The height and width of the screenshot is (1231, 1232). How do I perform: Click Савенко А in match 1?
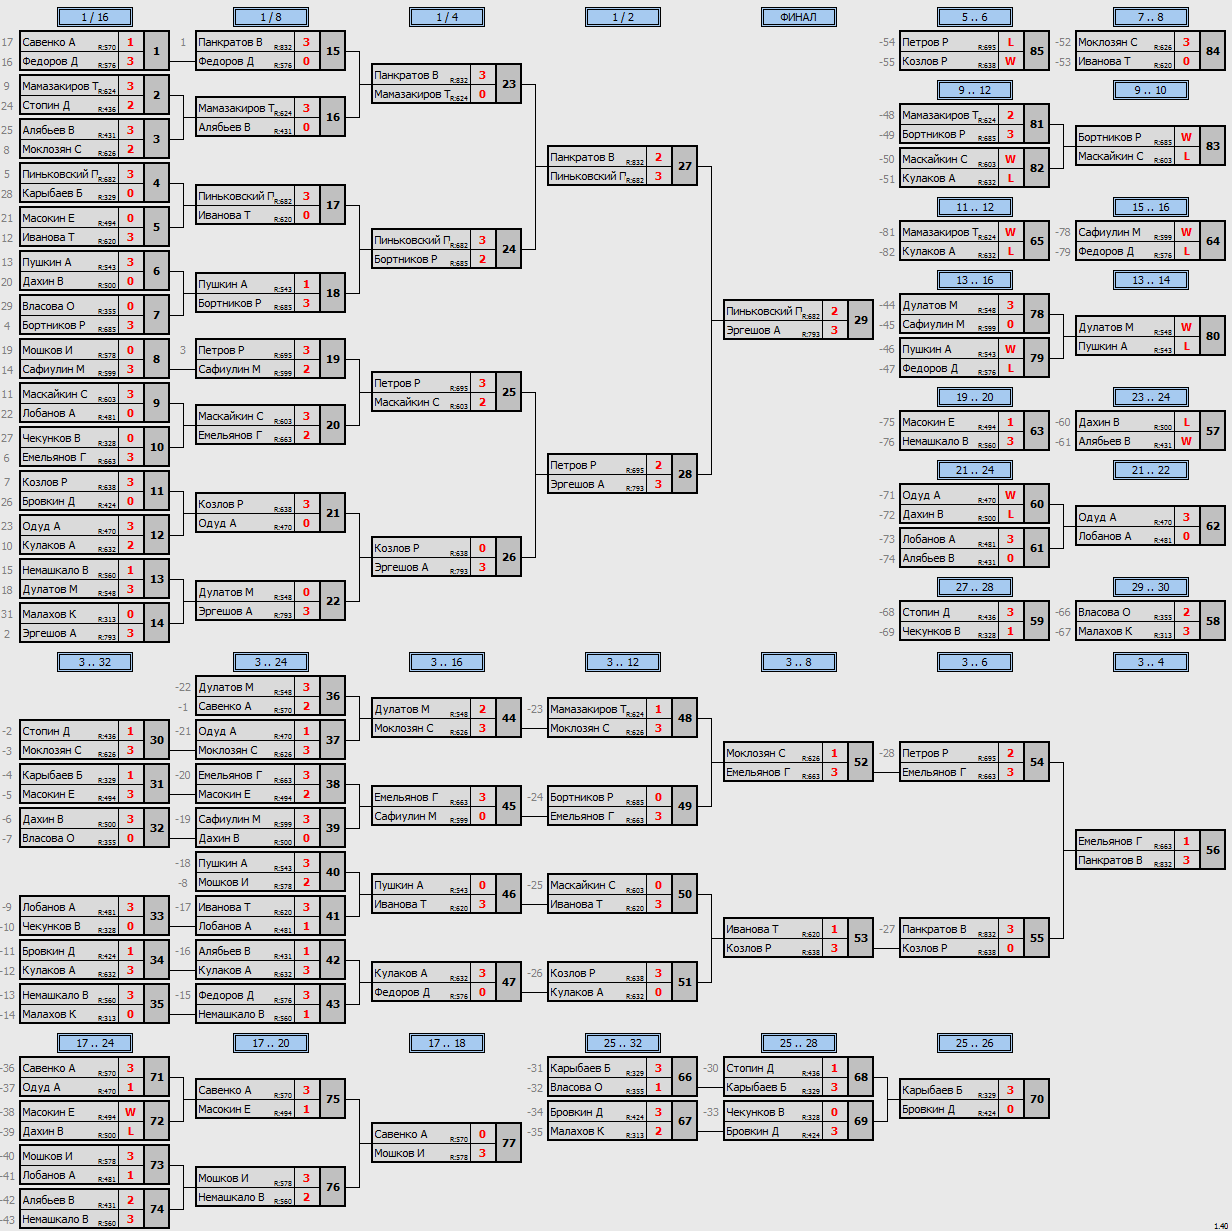click(48, 42)
